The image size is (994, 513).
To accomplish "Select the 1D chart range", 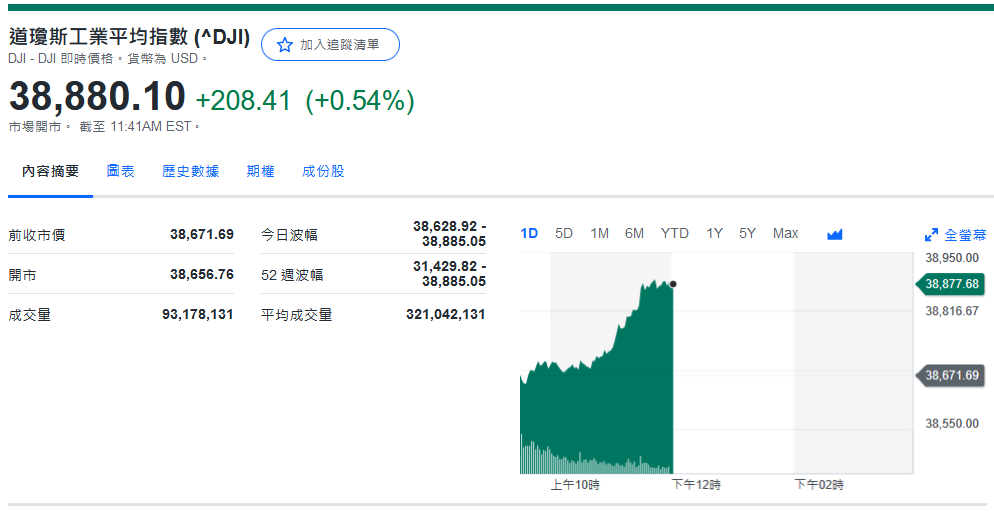I will point(529,233).
